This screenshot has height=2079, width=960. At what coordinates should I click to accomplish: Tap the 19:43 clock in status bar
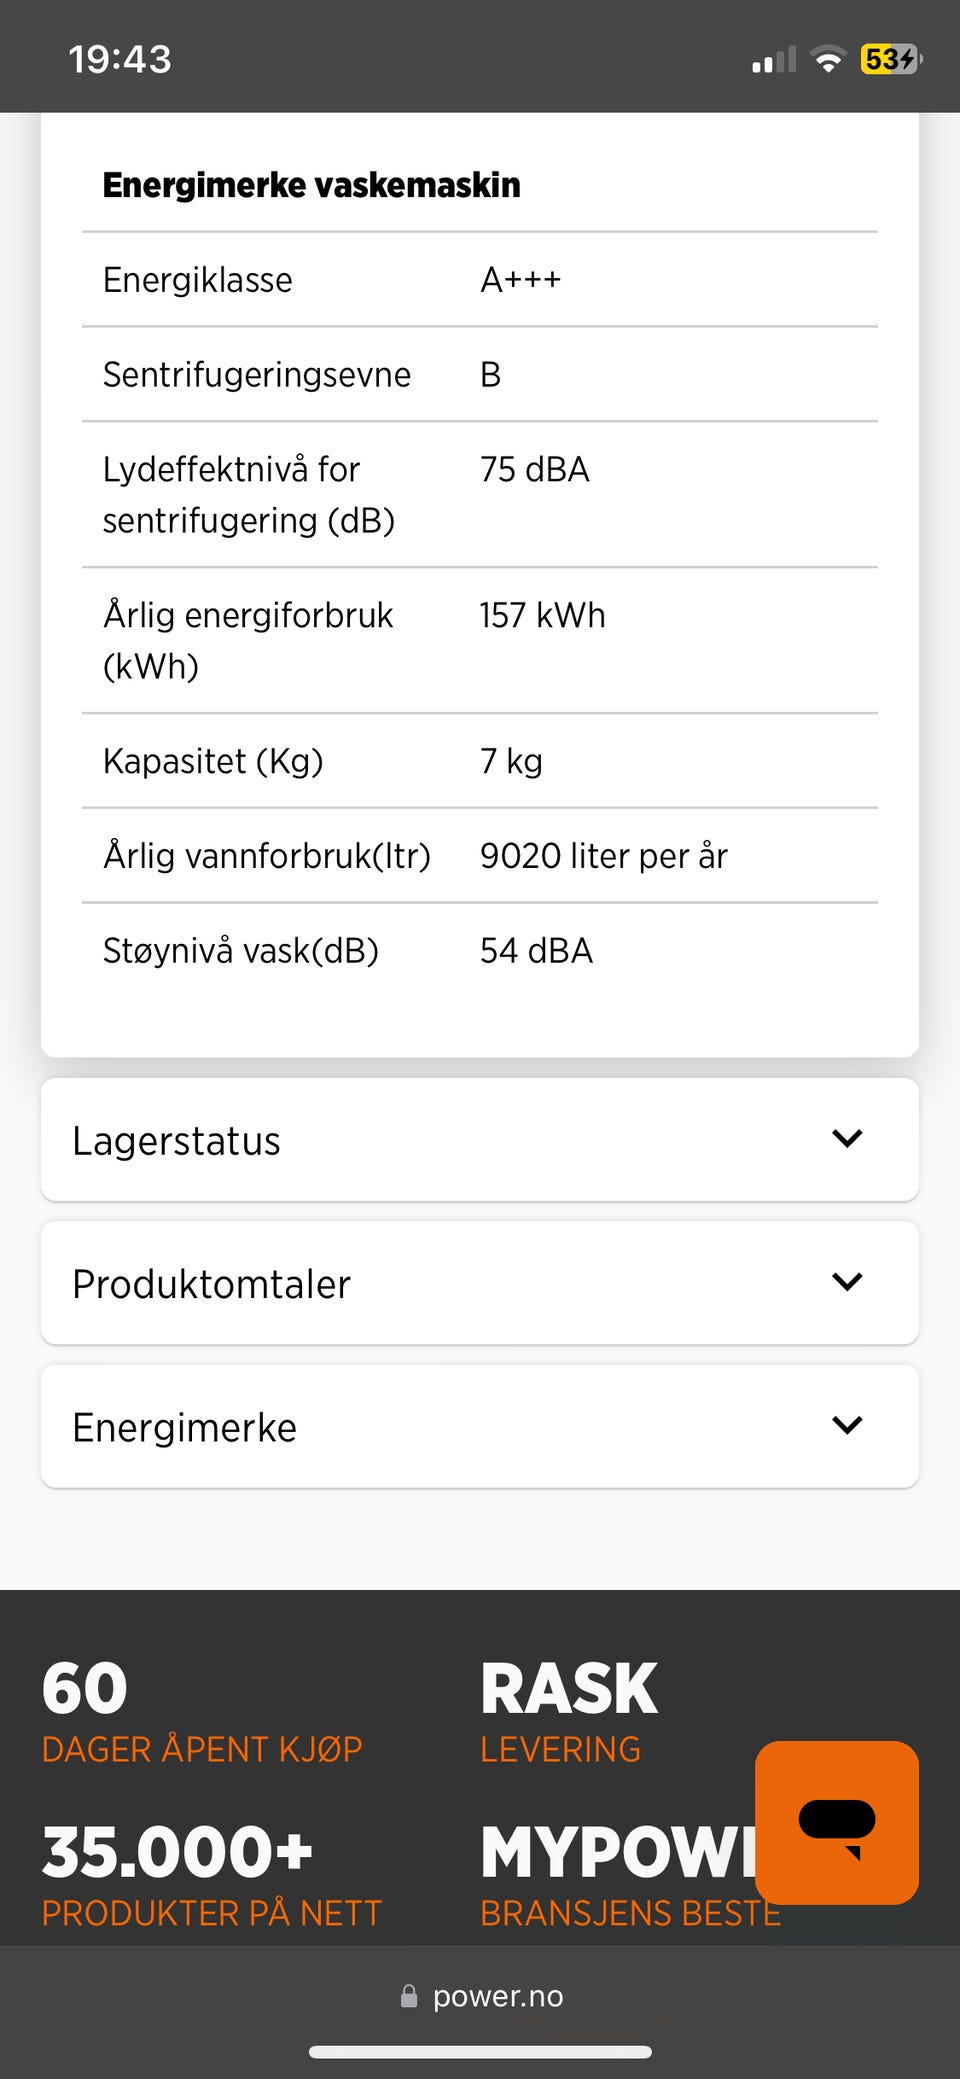(x=120, y=60)
